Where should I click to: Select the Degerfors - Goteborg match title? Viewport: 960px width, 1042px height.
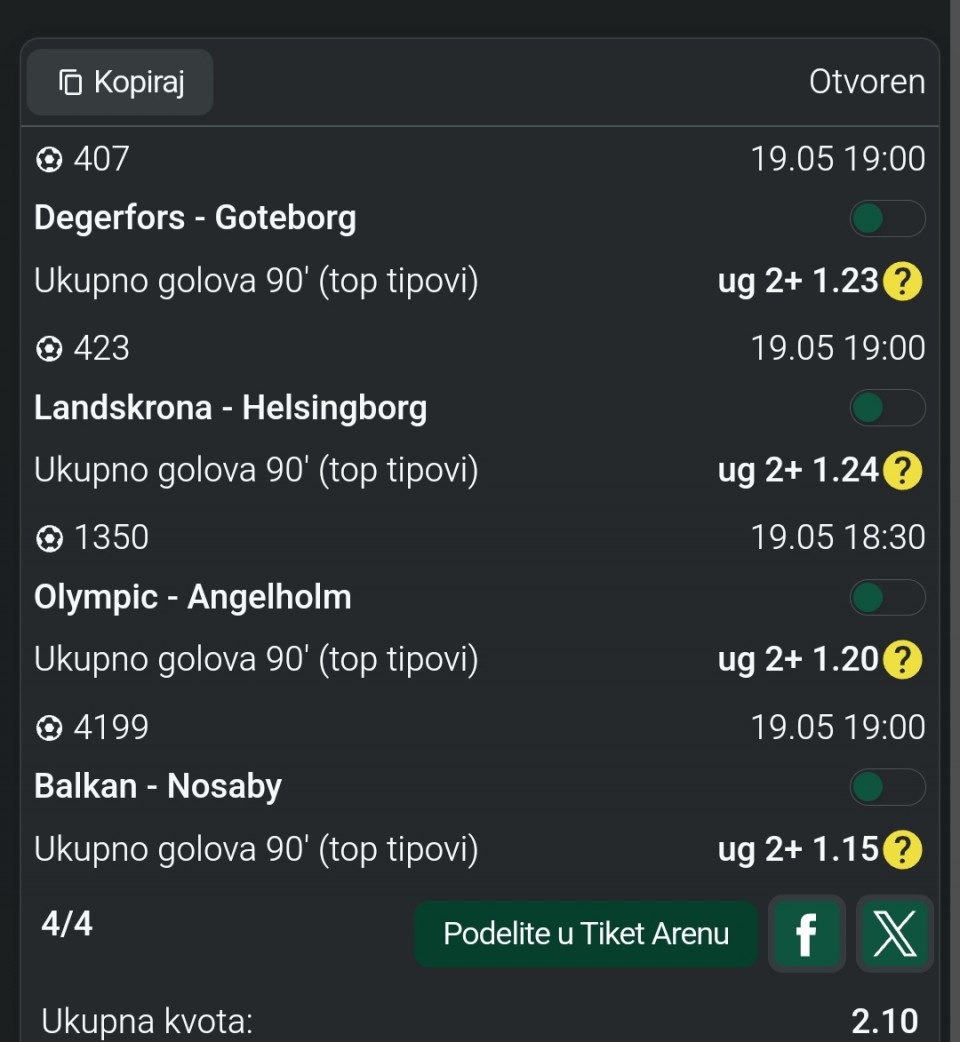point(195,218)
